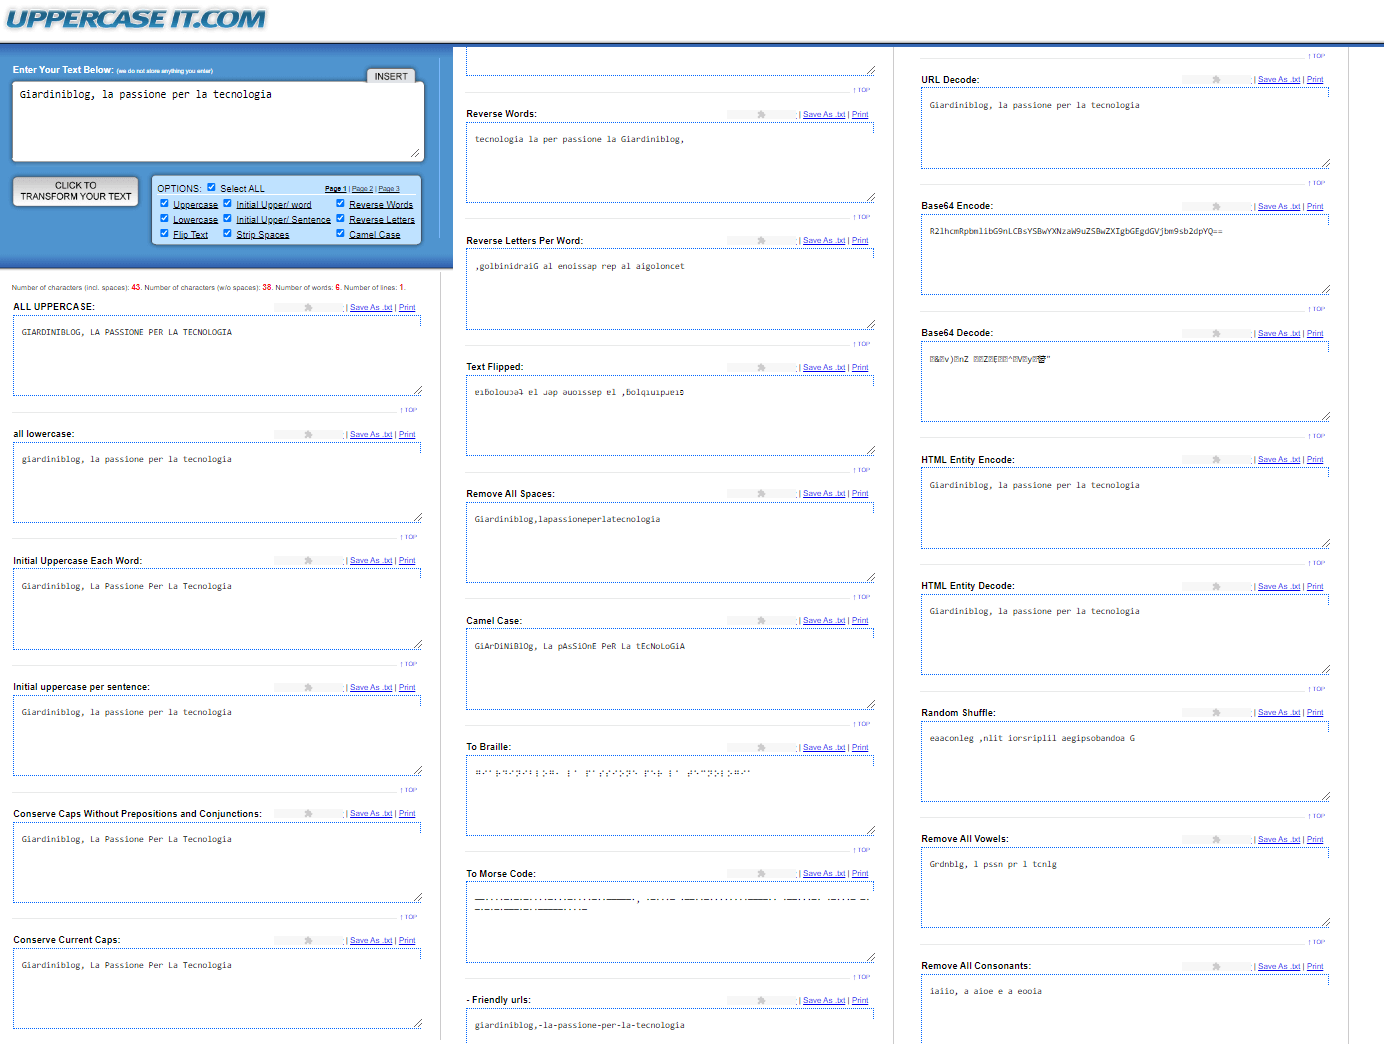The height and width of the screenshot is (1044, 1384).
Task: Click inside the main text input box
Action: (218, 122)
